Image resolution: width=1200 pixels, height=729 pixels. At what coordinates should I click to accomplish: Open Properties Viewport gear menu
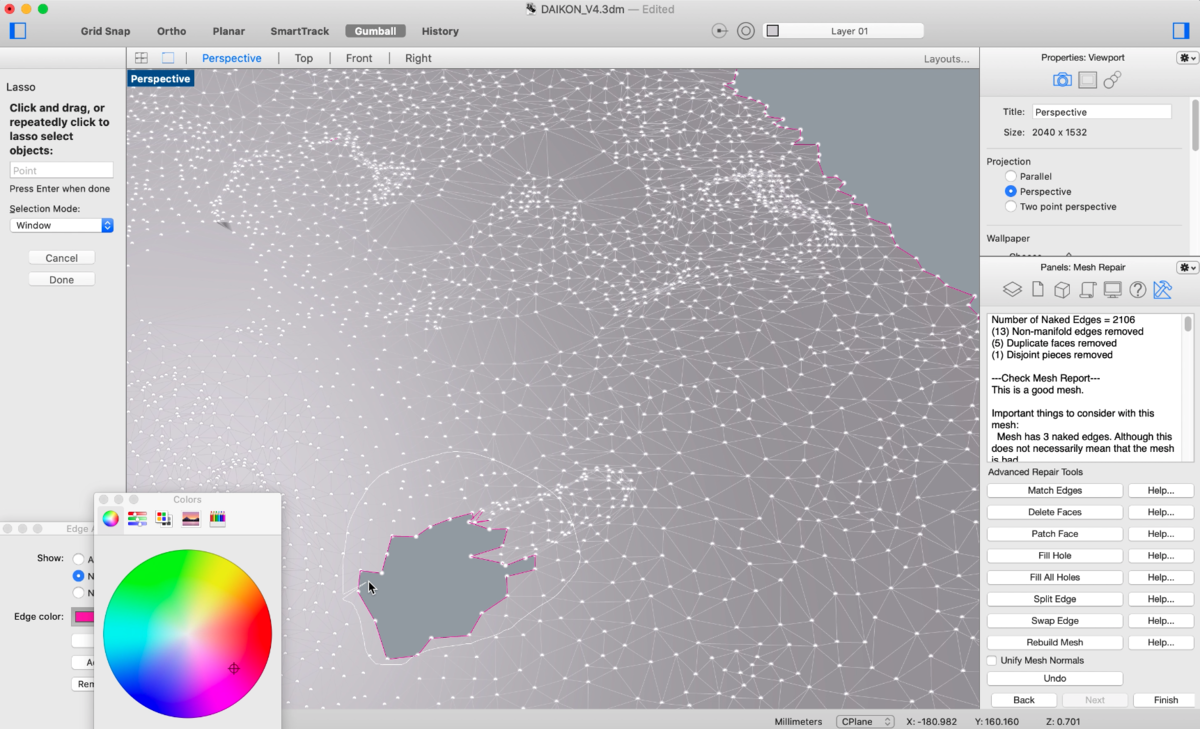[x=1187, y=58]
